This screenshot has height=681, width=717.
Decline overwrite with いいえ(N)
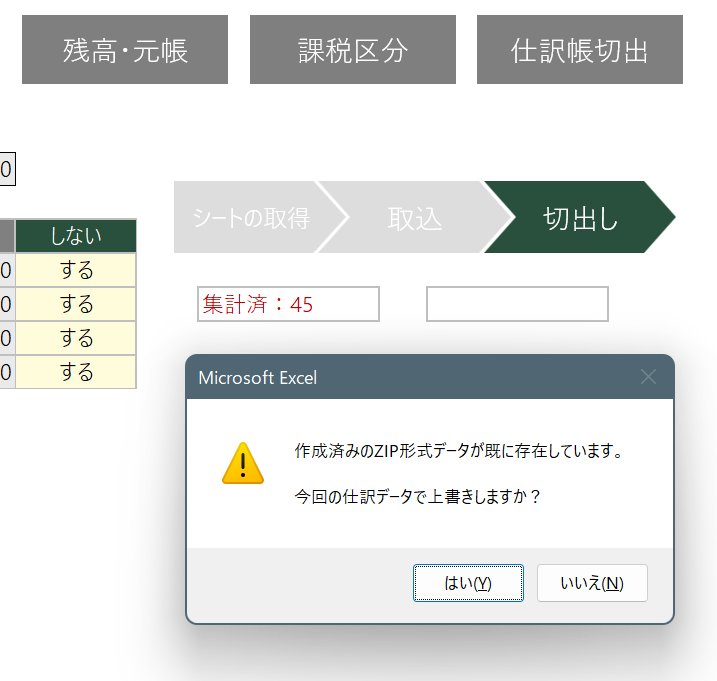[x=592, y=583]
